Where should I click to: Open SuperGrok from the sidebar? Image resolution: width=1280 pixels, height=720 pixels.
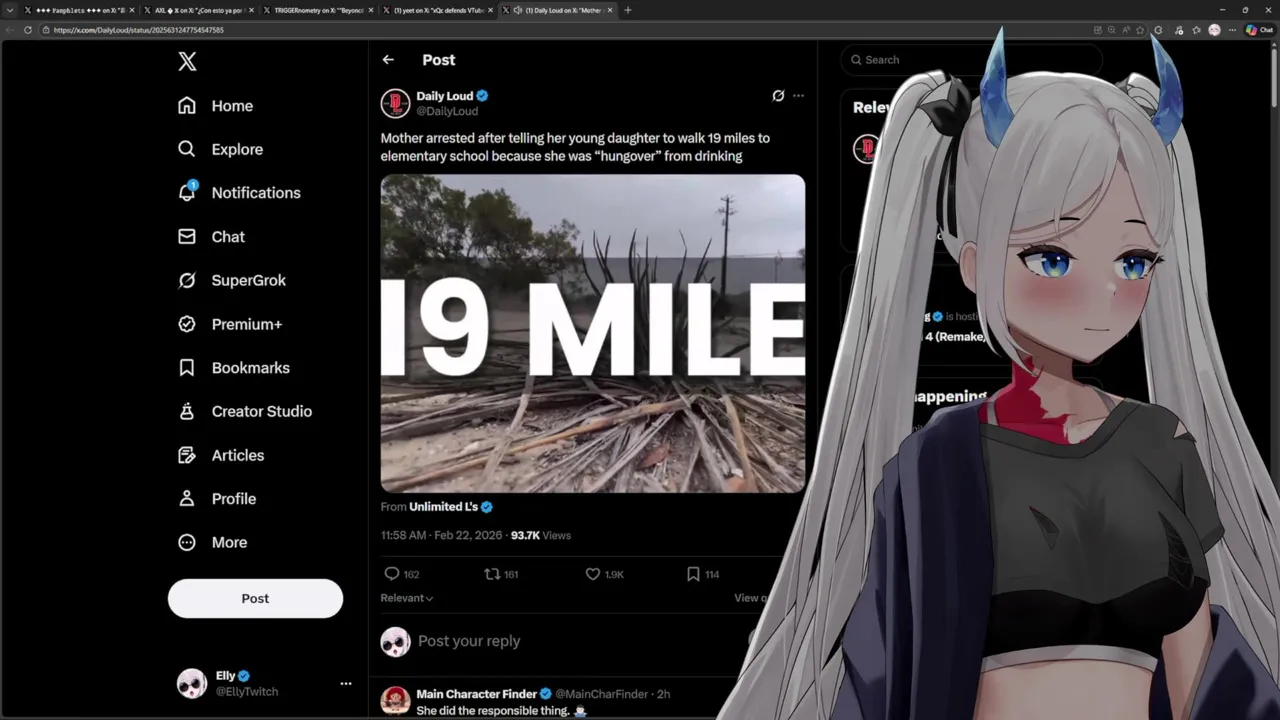point(232,280)
